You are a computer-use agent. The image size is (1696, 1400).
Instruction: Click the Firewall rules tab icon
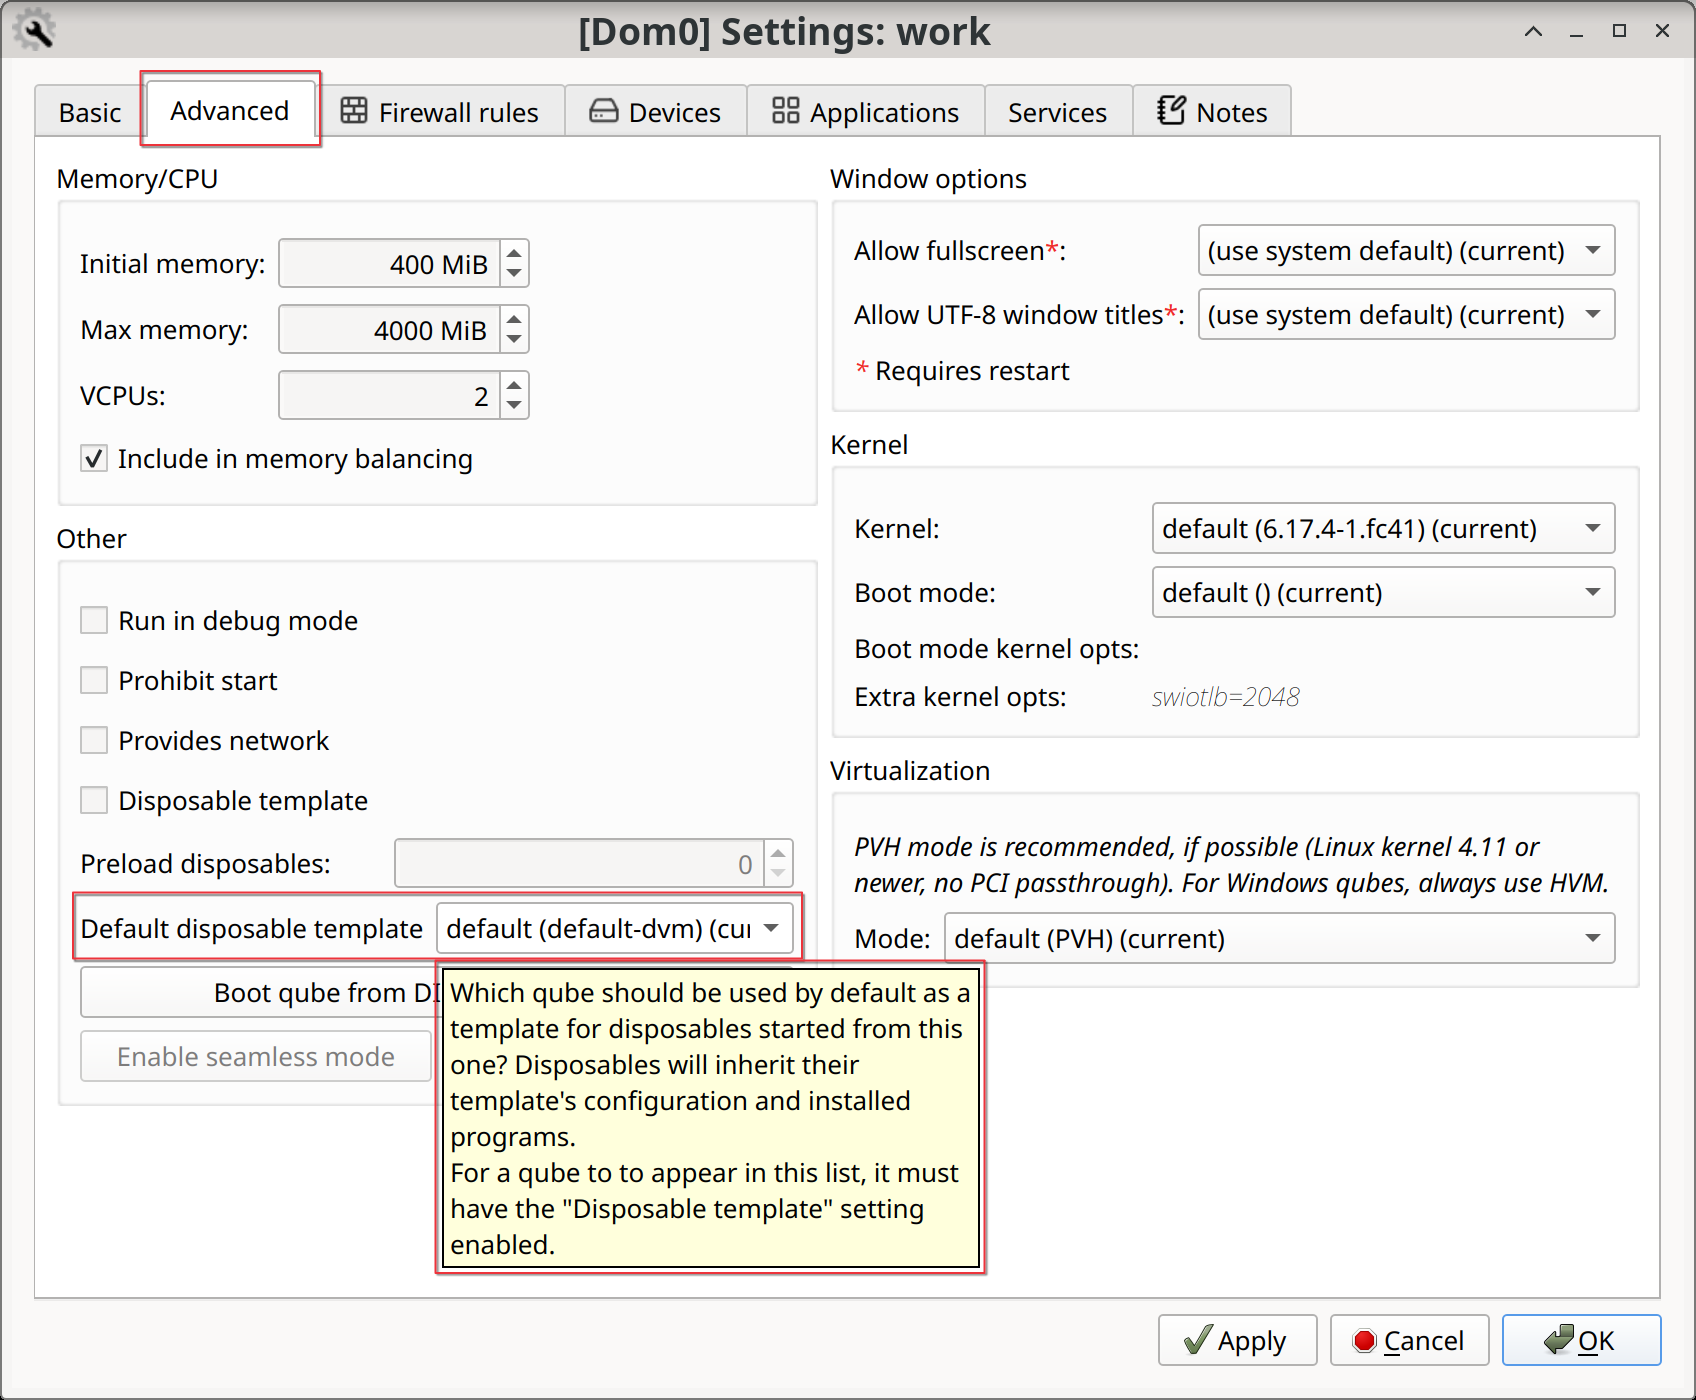tap(354, 111)
